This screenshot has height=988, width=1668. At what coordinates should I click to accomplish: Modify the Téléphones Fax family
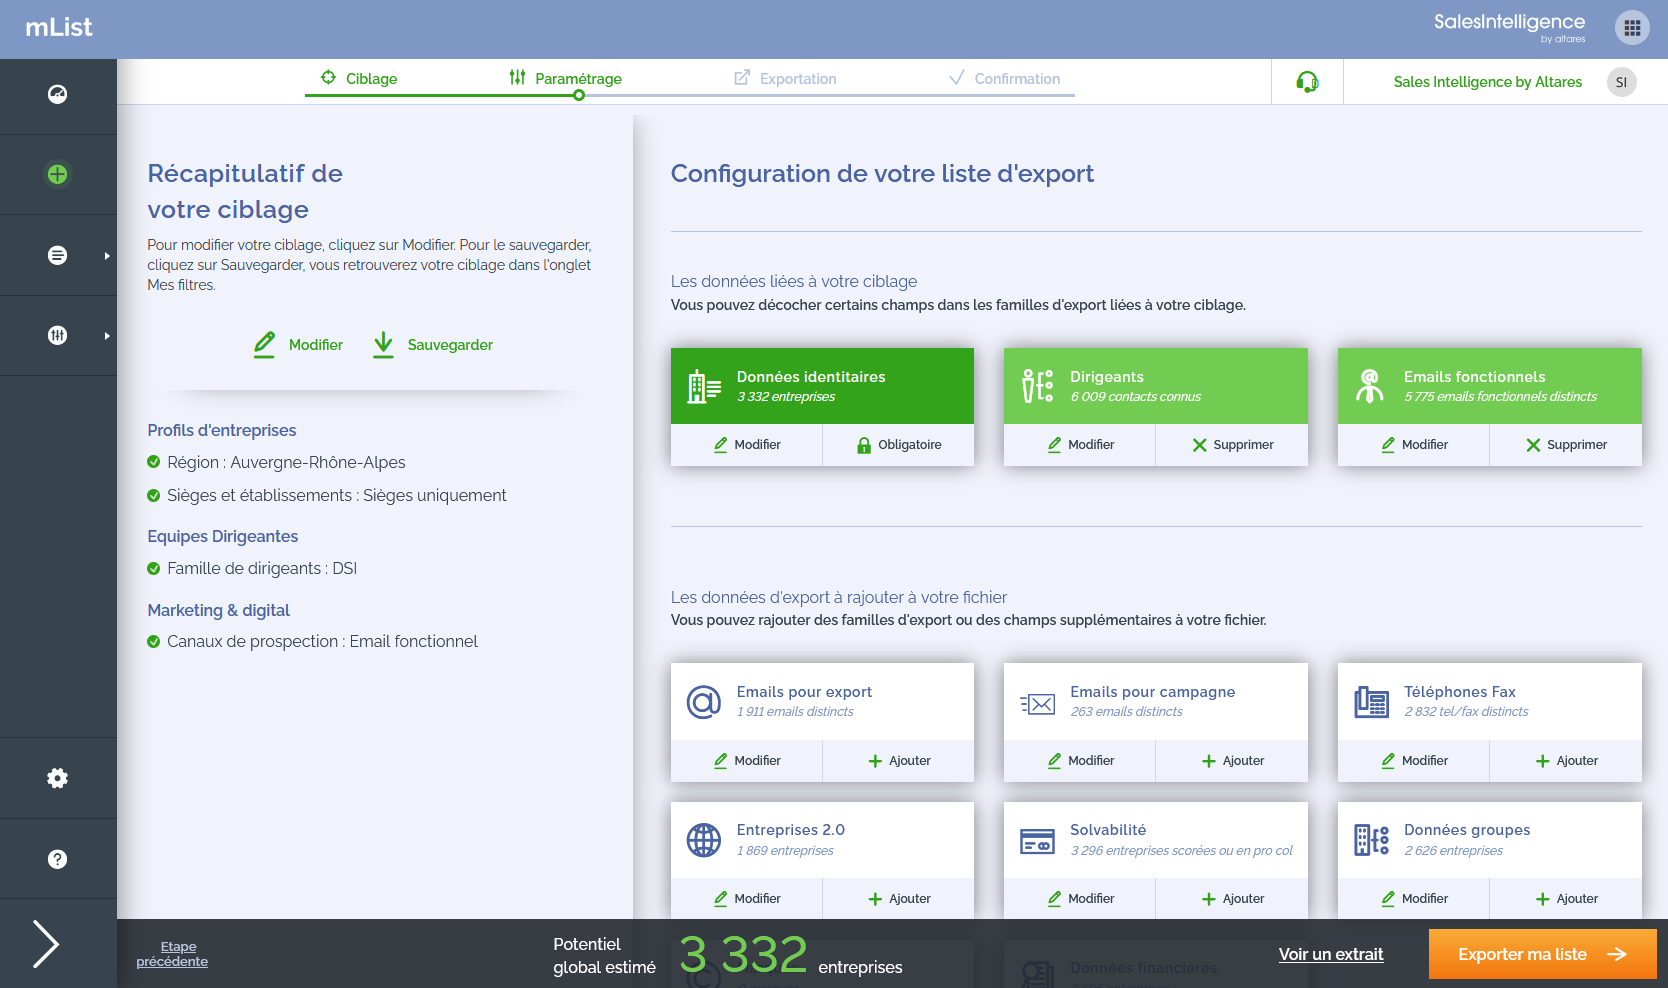[x=1414, y=761]
